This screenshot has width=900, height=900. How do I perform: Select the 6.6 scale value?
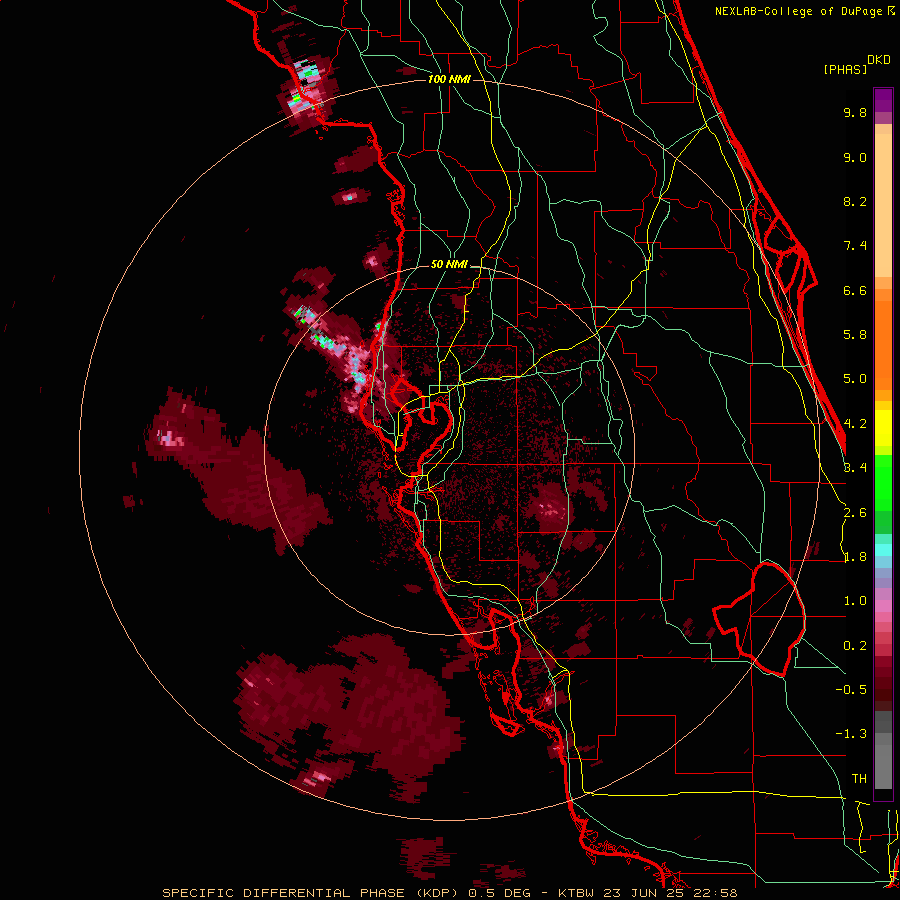855,290
